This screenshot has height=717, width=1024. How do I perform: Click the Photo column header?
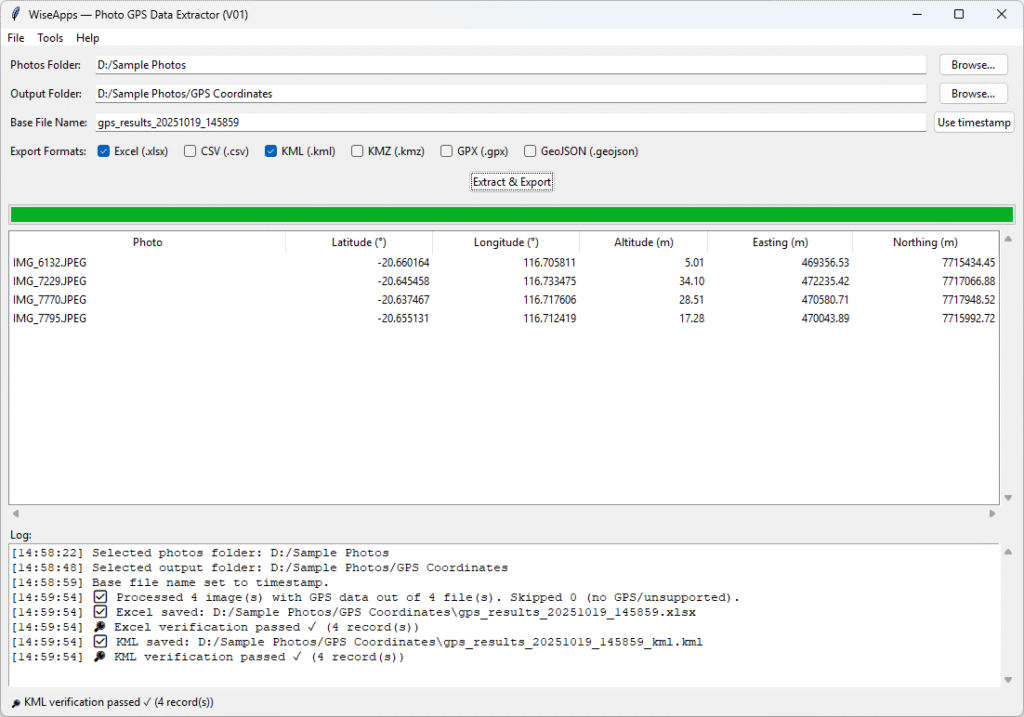[147, 242]
